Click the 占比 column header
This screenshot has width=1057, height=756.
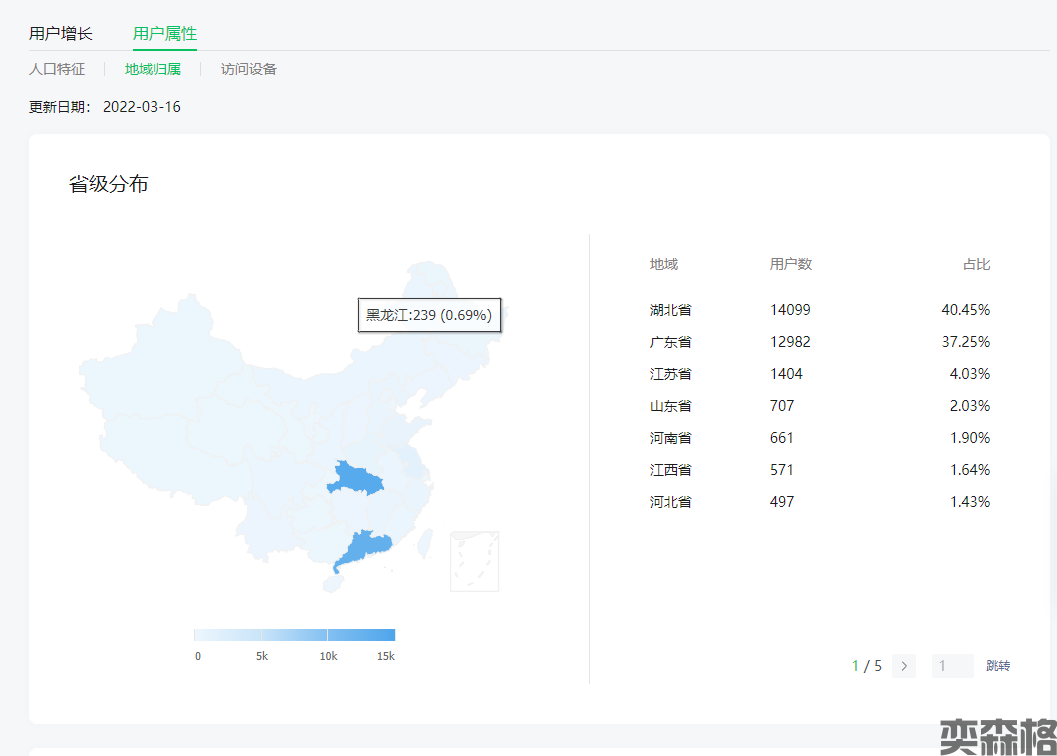(x=976, y=264)
